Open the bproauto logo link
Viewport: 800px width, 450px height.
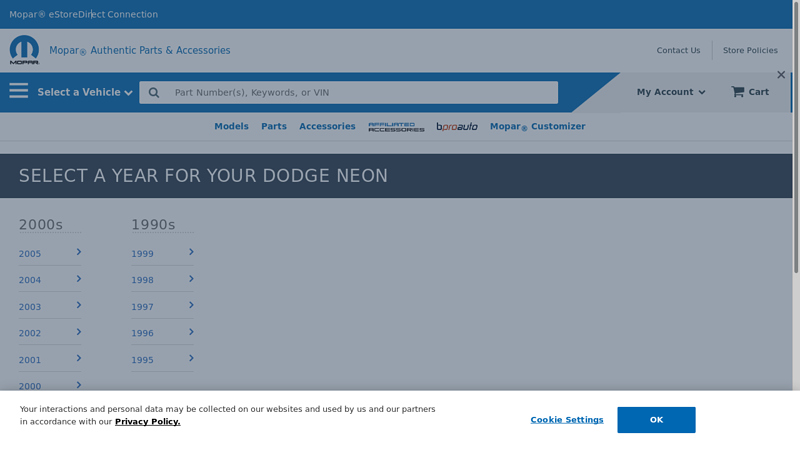[x=457, y=127]
